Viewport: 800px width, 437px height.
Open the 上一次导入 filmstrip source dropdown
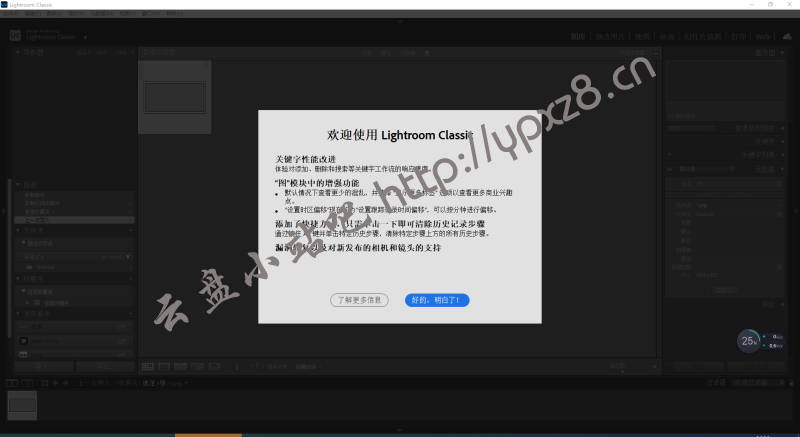(x=133, y=383)
